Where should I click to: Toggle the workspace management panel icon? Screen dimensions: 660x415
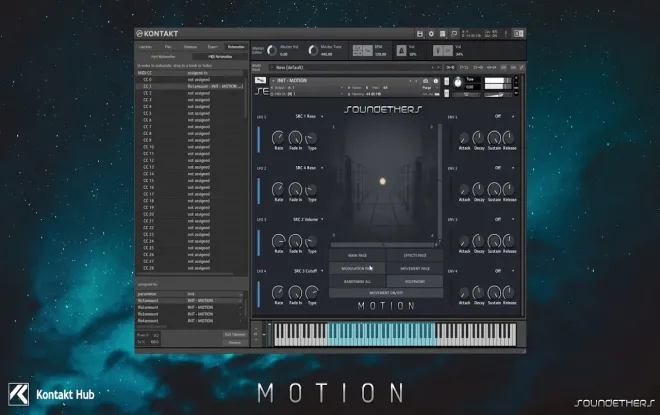point(442,34)
